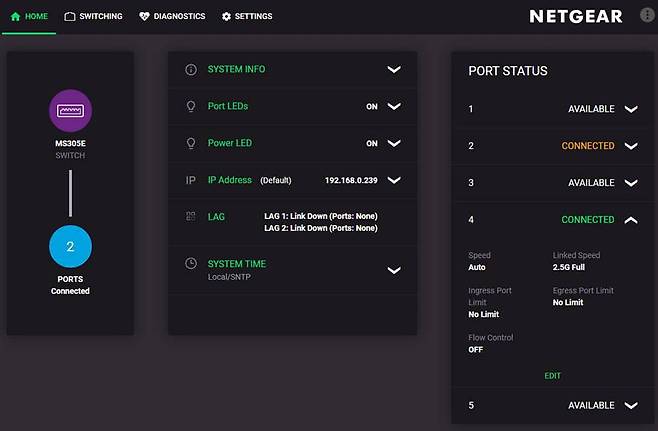Click the System Info circle icon
The image size is (658, 431).
pyautogui.click(x=191, y=70)
